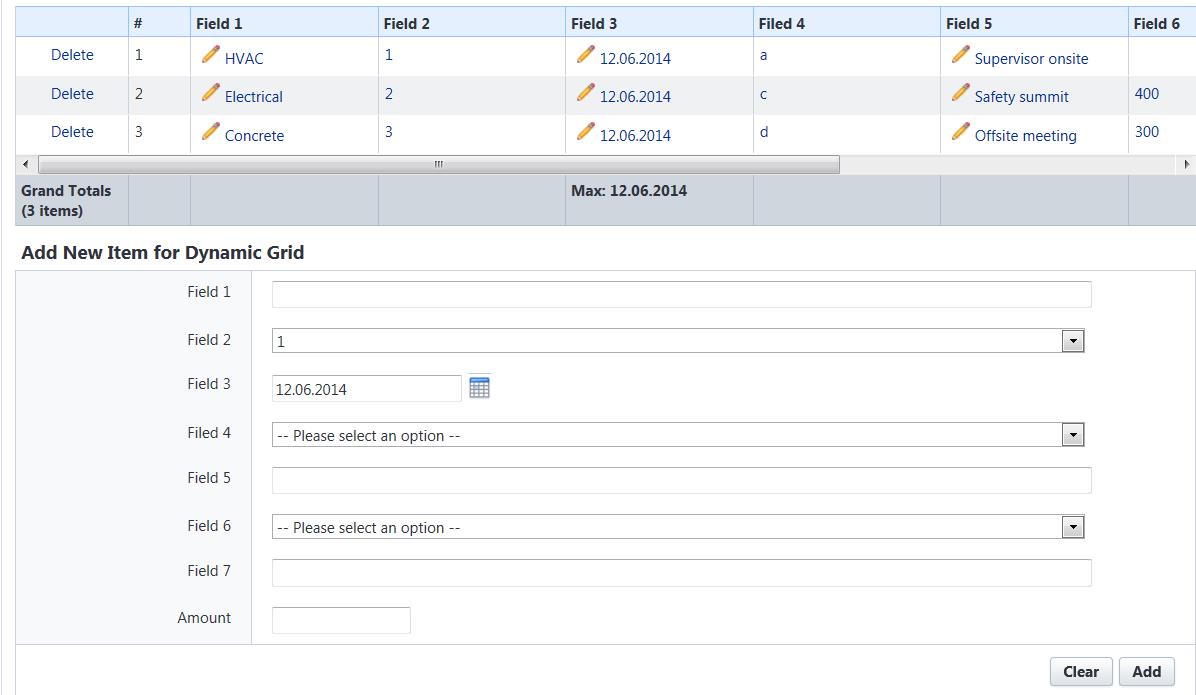The height and width of the screenshot is (695, 1196).
Task: Focus the Amount input box
Action: click(x=341, y=620)
